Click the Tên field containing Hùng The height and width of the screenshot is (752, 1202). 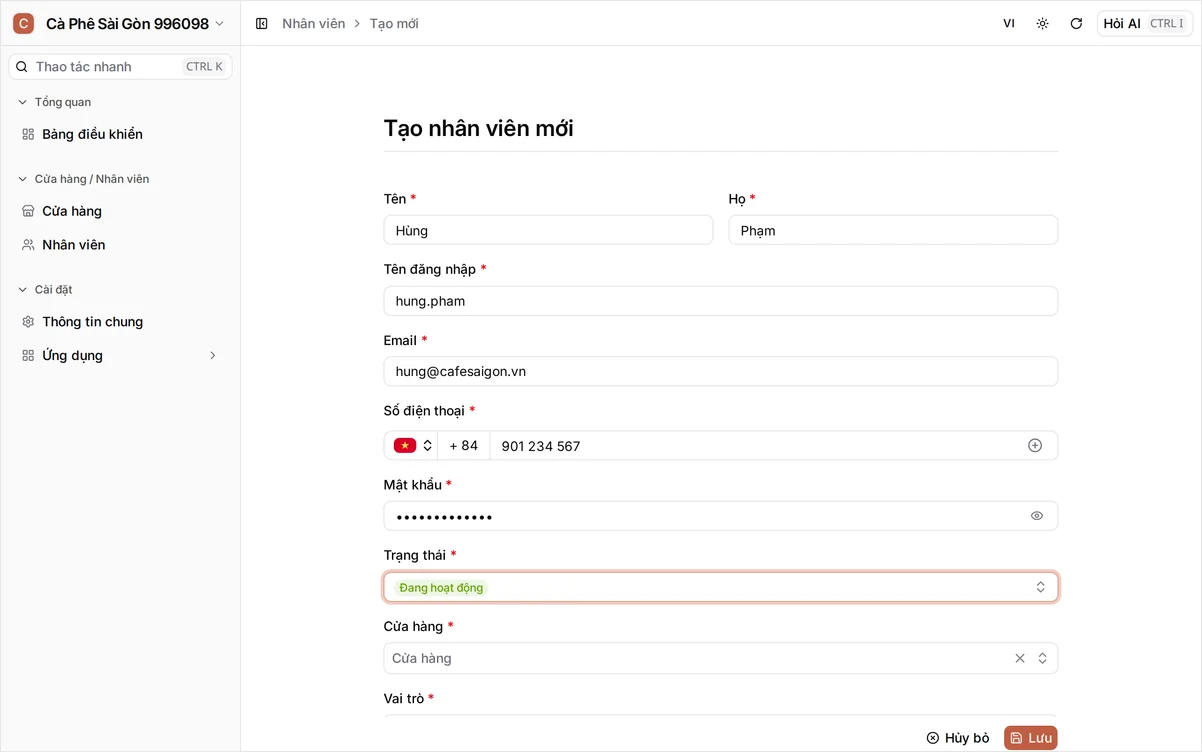tap(548, 230)
